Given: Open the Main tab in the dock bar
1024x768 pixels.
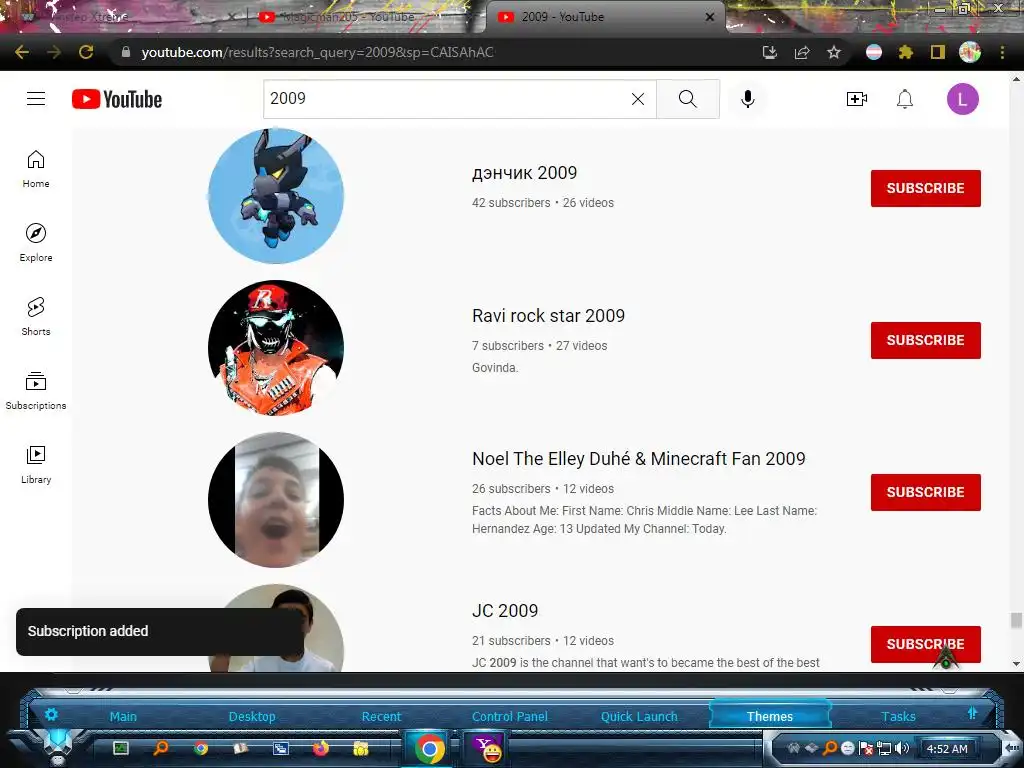Looking at the screenshot, I should click(123, 716).
